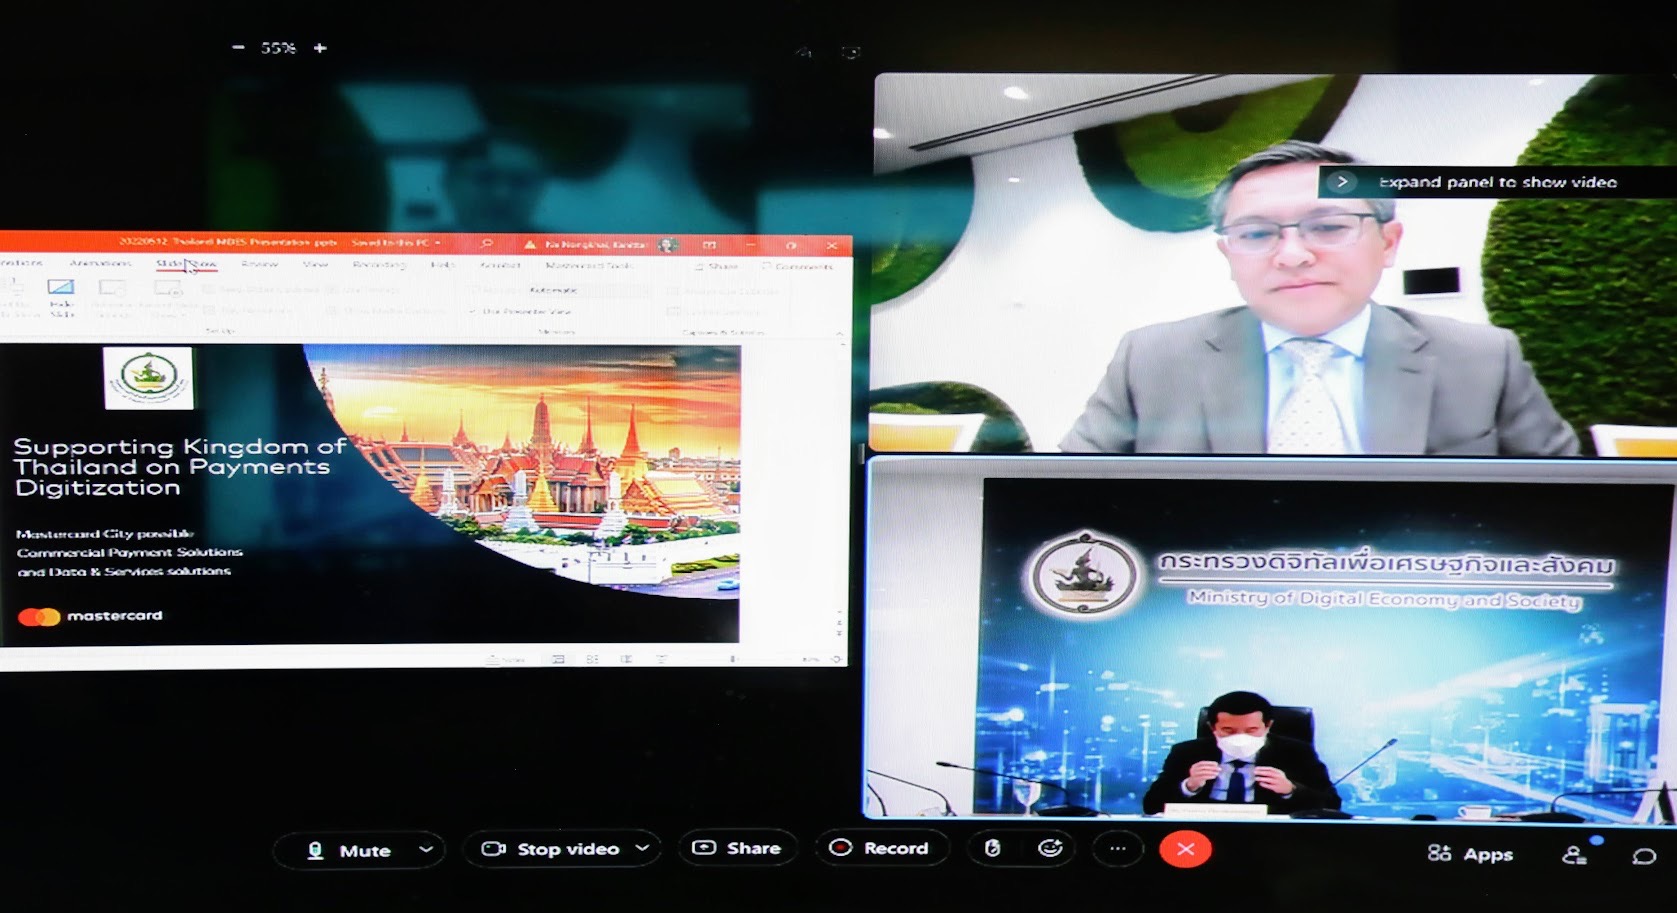Open the audio options arrow beside Mute

click(426, 849)
